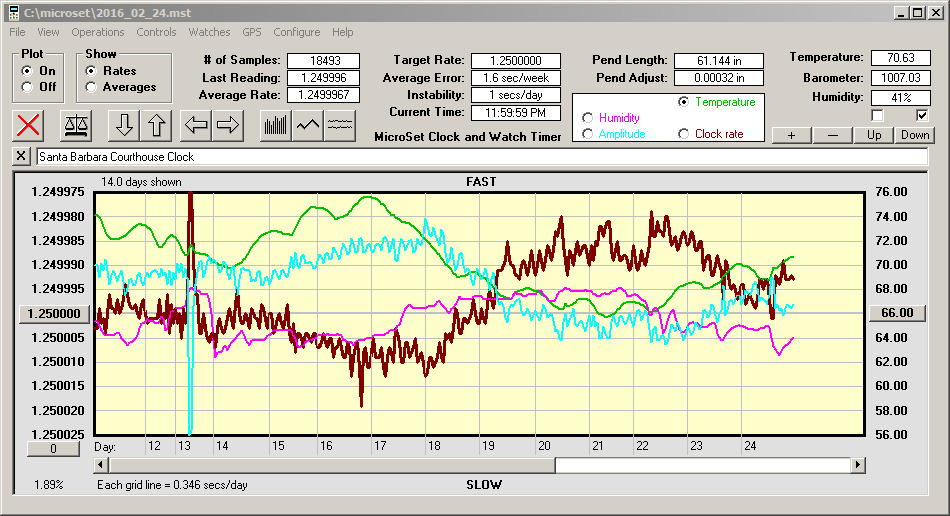
Task: Click the plus zoom button
Action: [791, 135]
